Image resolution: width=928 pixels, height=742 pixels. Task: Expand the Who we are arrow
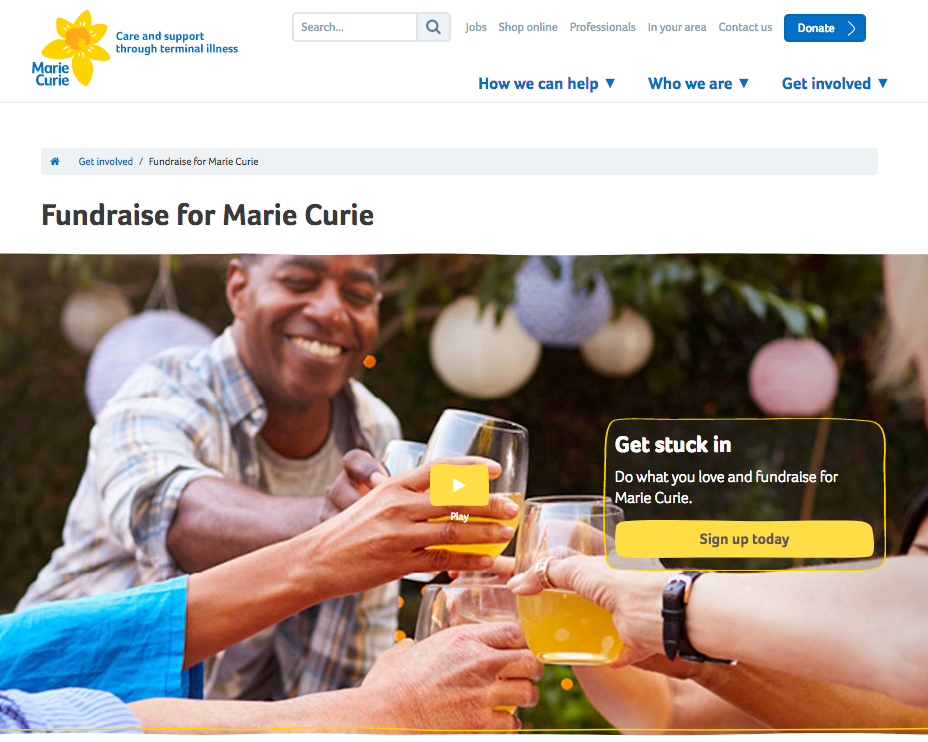744,83
